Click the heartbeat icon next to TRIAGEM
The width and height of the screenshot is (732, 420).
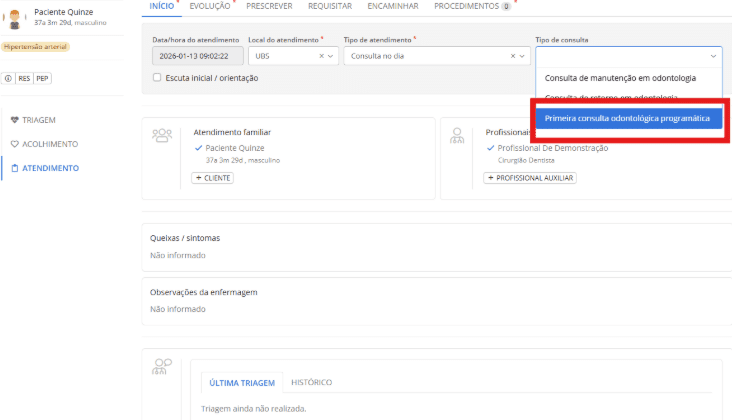click(14, 120)
